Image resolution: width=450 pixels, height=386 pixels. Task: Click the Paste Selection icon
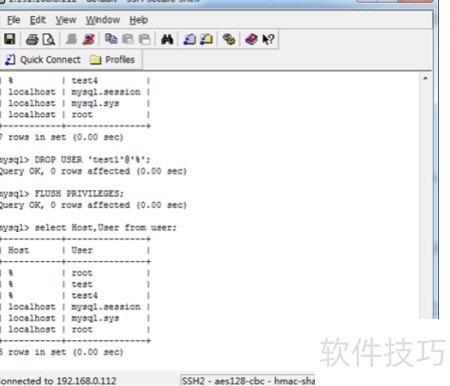144,39
